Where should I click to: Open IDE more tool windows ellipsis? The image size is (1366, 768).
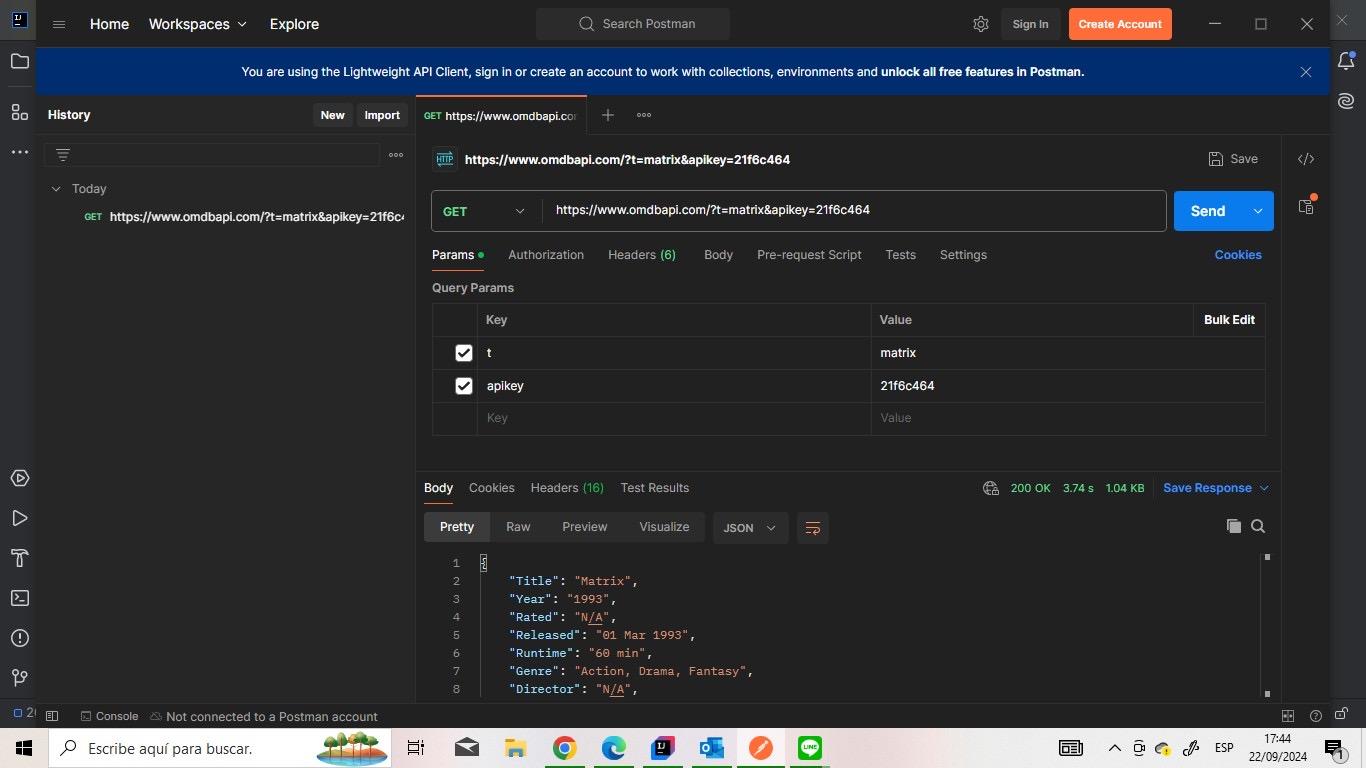tap(19, 152)
